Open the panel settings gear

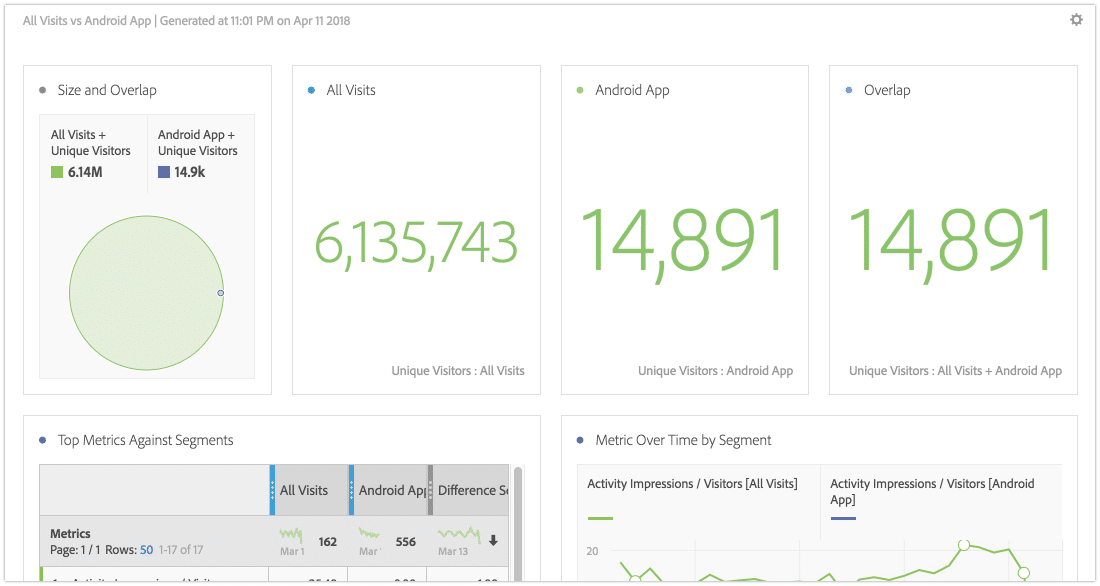(x=1076, y=20)
